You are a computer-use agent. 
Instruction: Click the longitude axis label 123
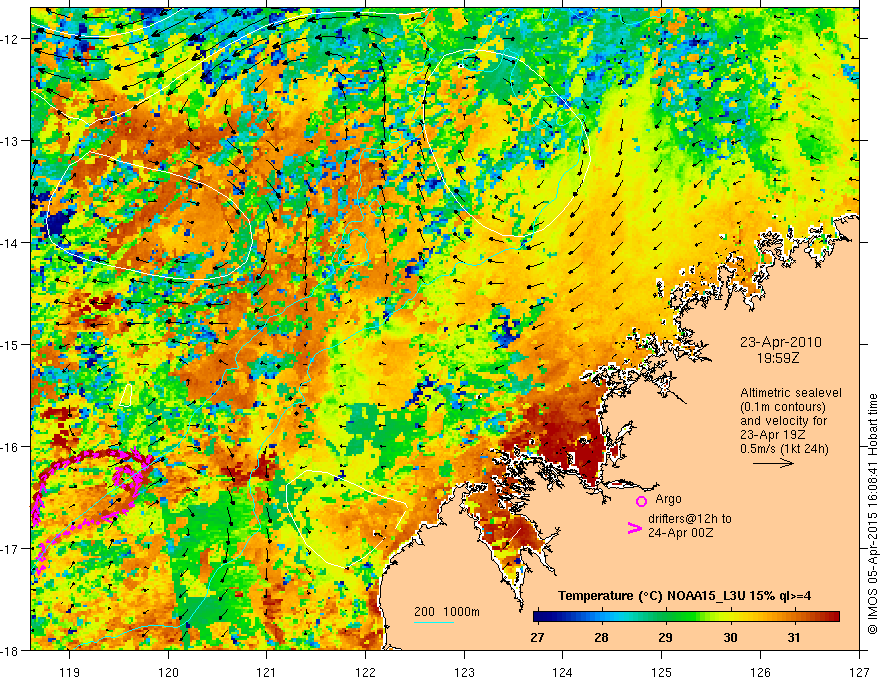pos(464,672)
